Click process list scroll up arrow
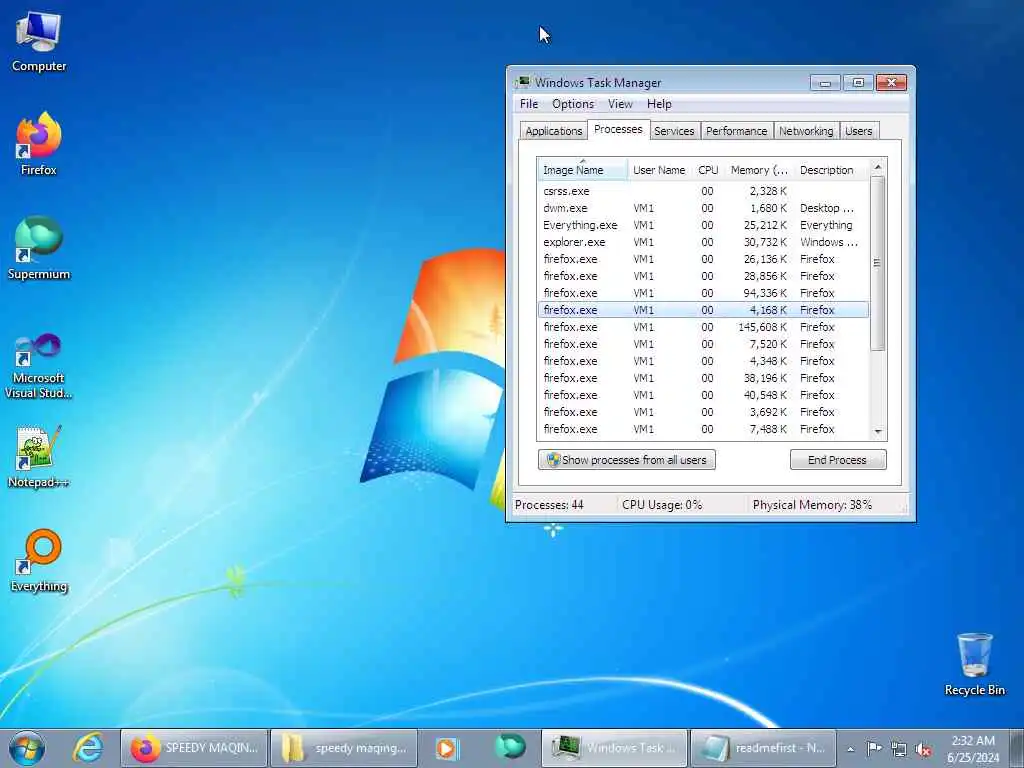The image size is (1024, 768). click(878, 167)
